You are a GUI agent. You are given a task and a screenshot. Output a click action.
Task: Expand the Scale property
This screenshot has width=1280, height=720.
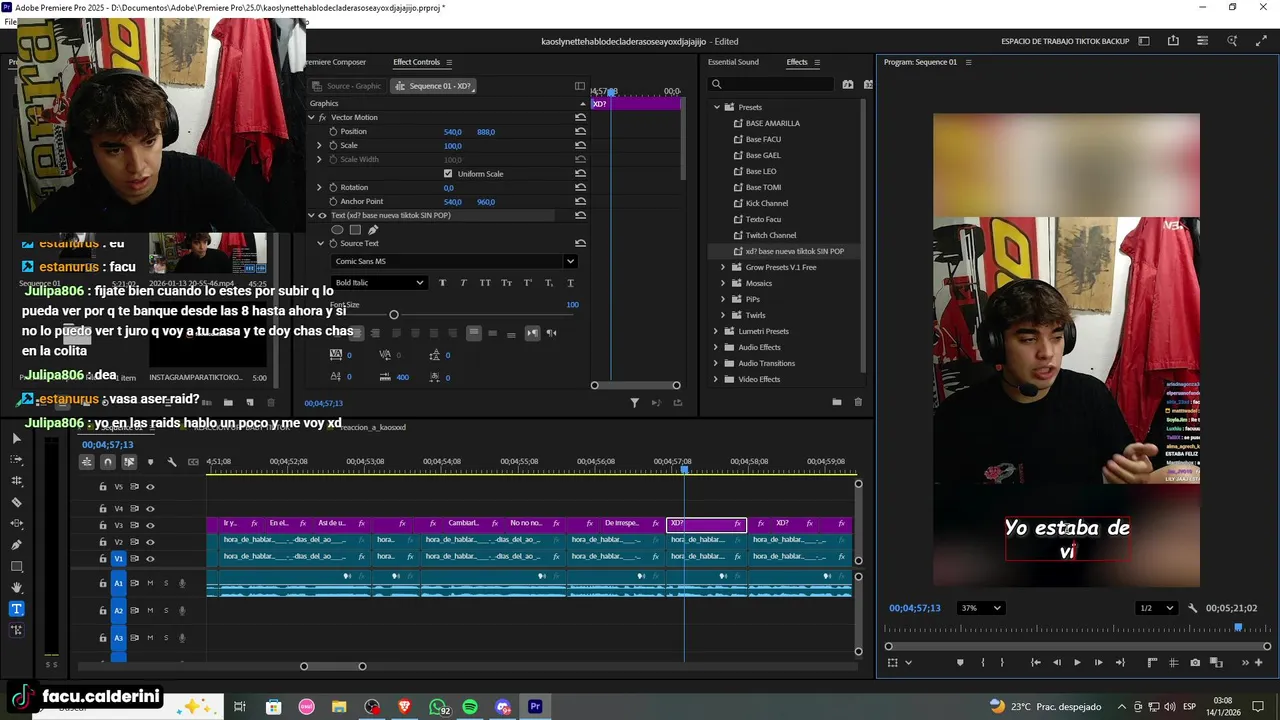point(320,145)
